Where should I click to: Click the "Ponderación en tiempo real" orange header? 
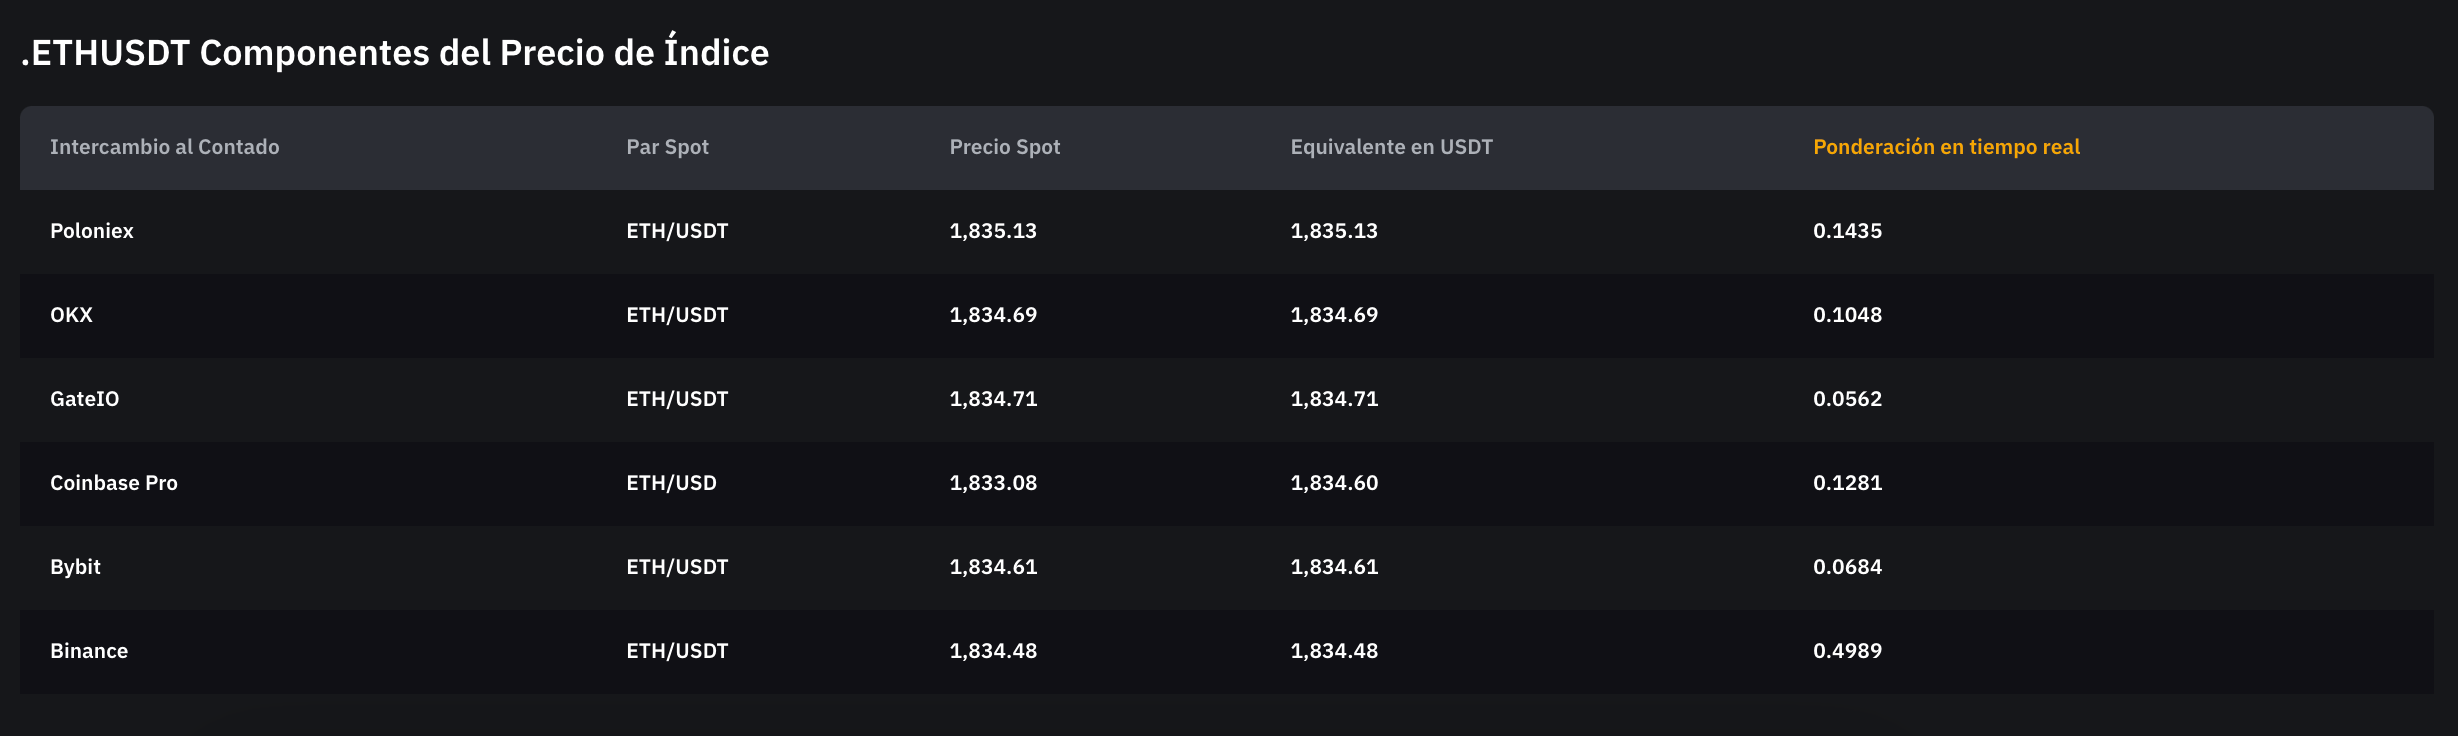[x=1946, y=147]
